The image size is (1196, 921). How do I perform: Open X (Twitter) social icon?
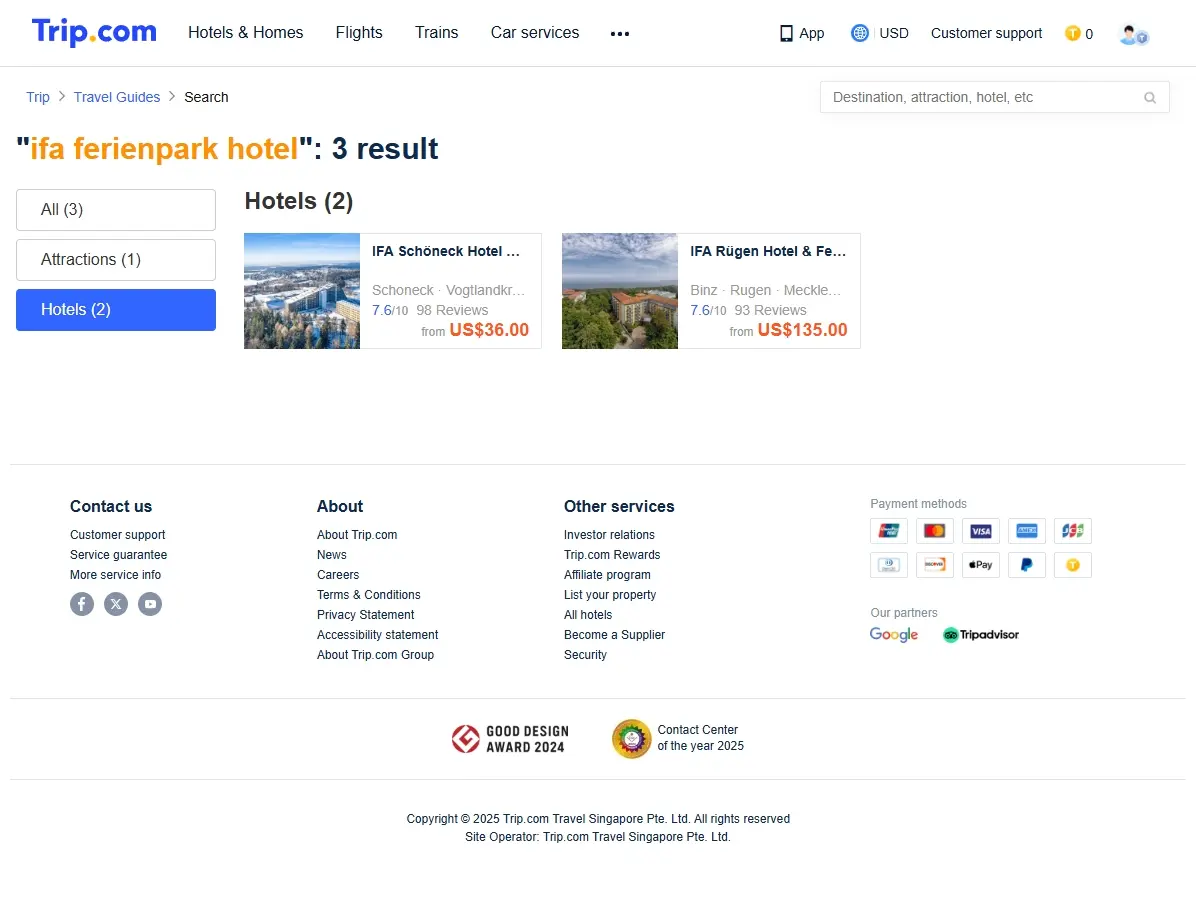pos(116,604)
